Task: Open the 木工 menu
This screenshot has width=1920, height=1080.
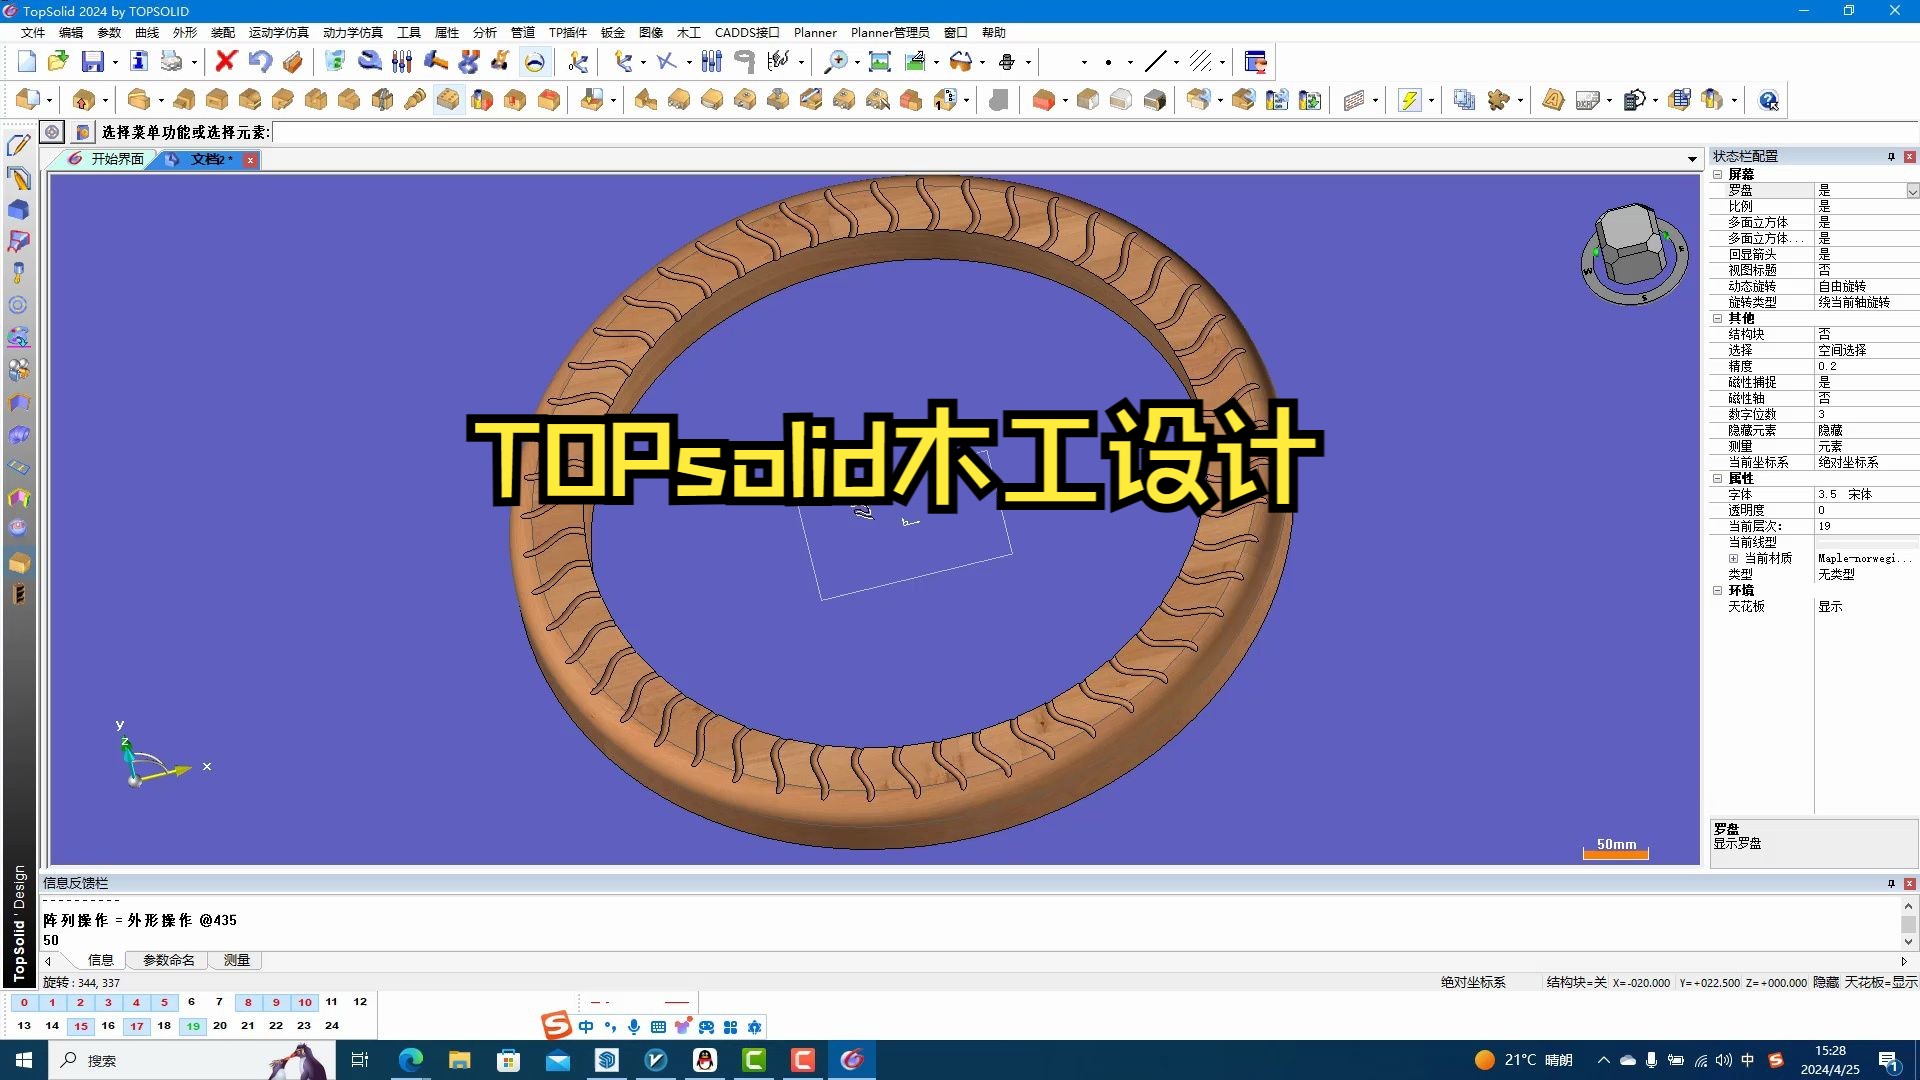Action: [x=688, y=32]
